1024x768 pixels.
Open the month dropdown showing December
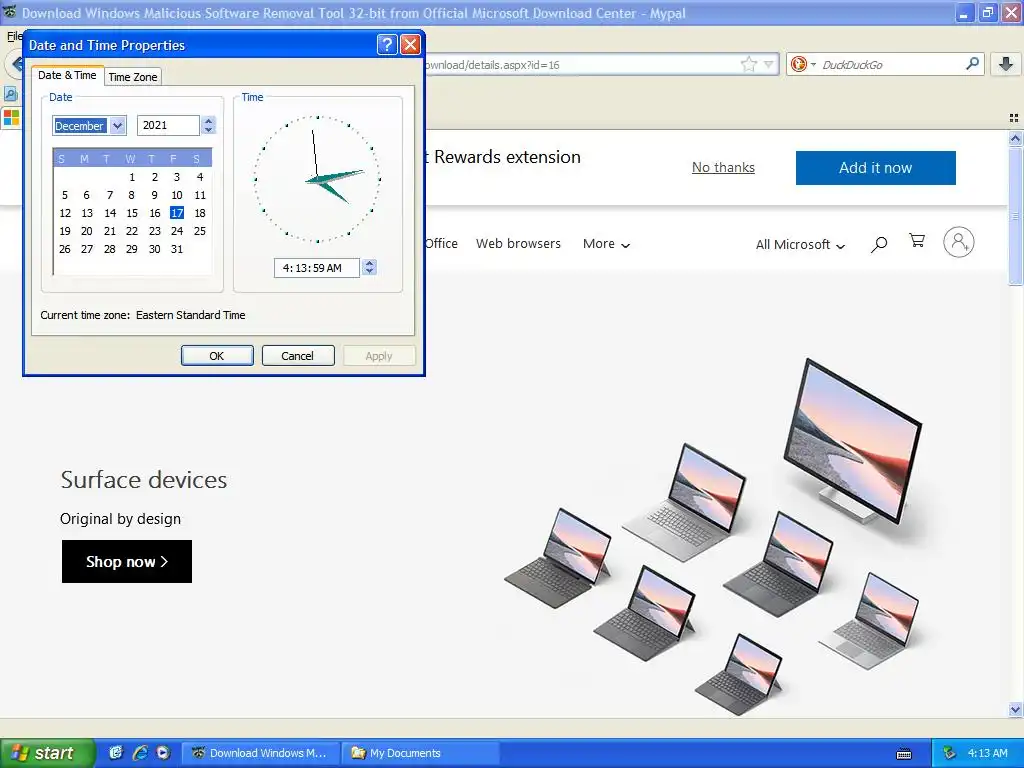pyautogui.click(x=118, y=125)
